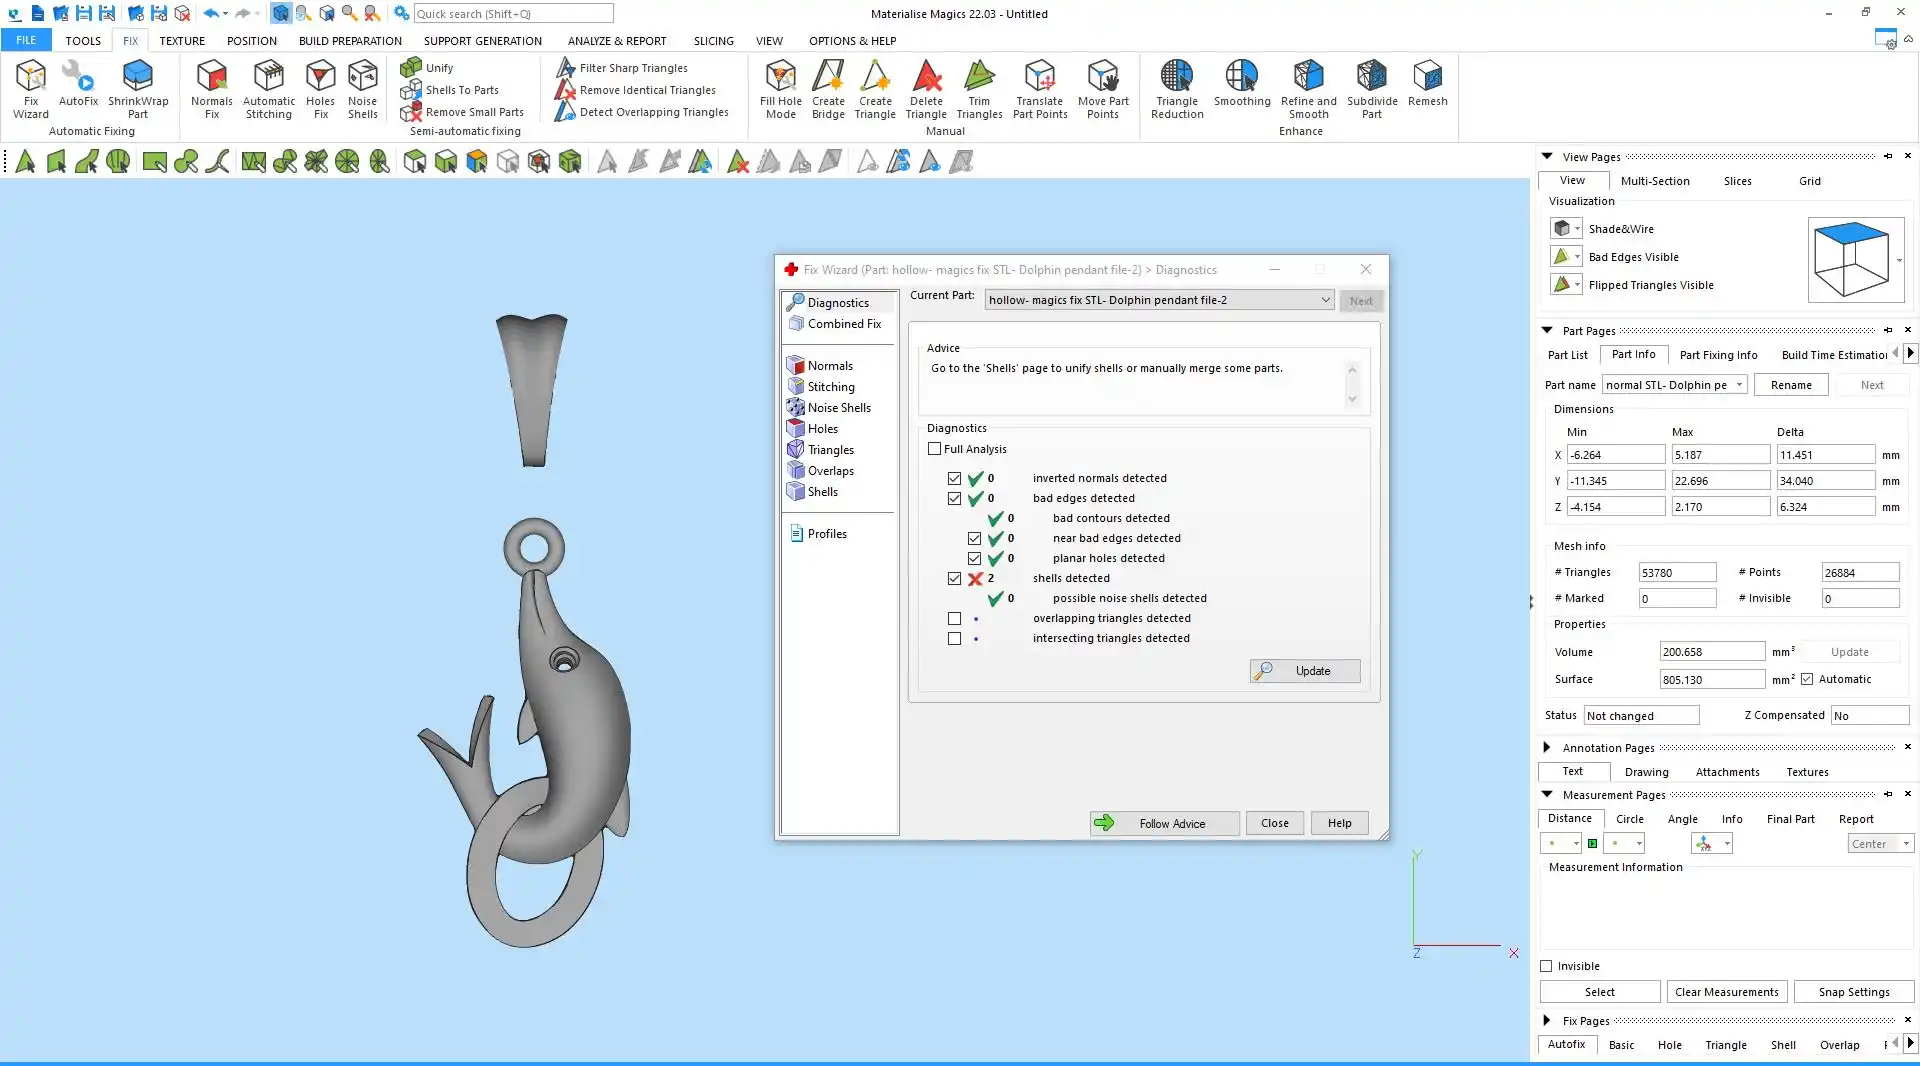Open the Current Part dropdown
1920x1066 pixels.
pos(1325,300)
